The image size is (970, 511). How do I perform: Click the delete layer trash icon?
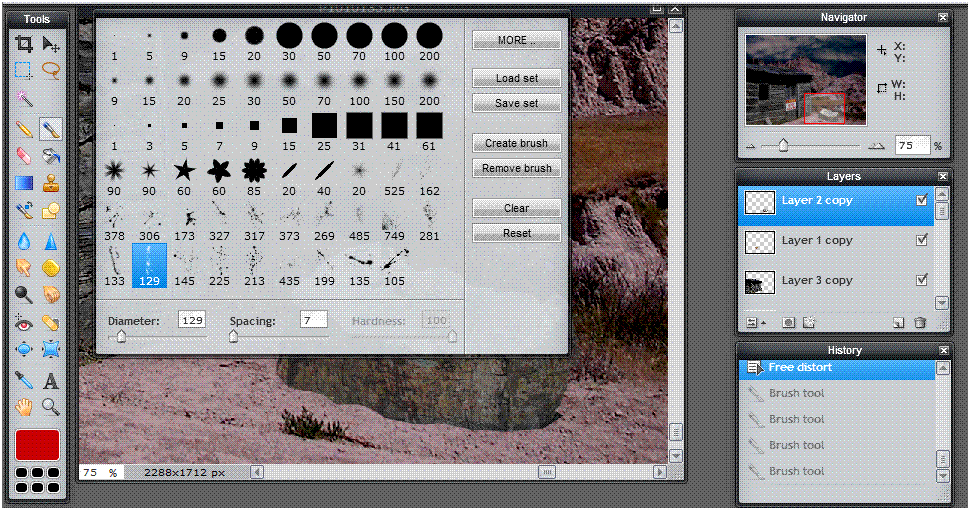(920, 323)
